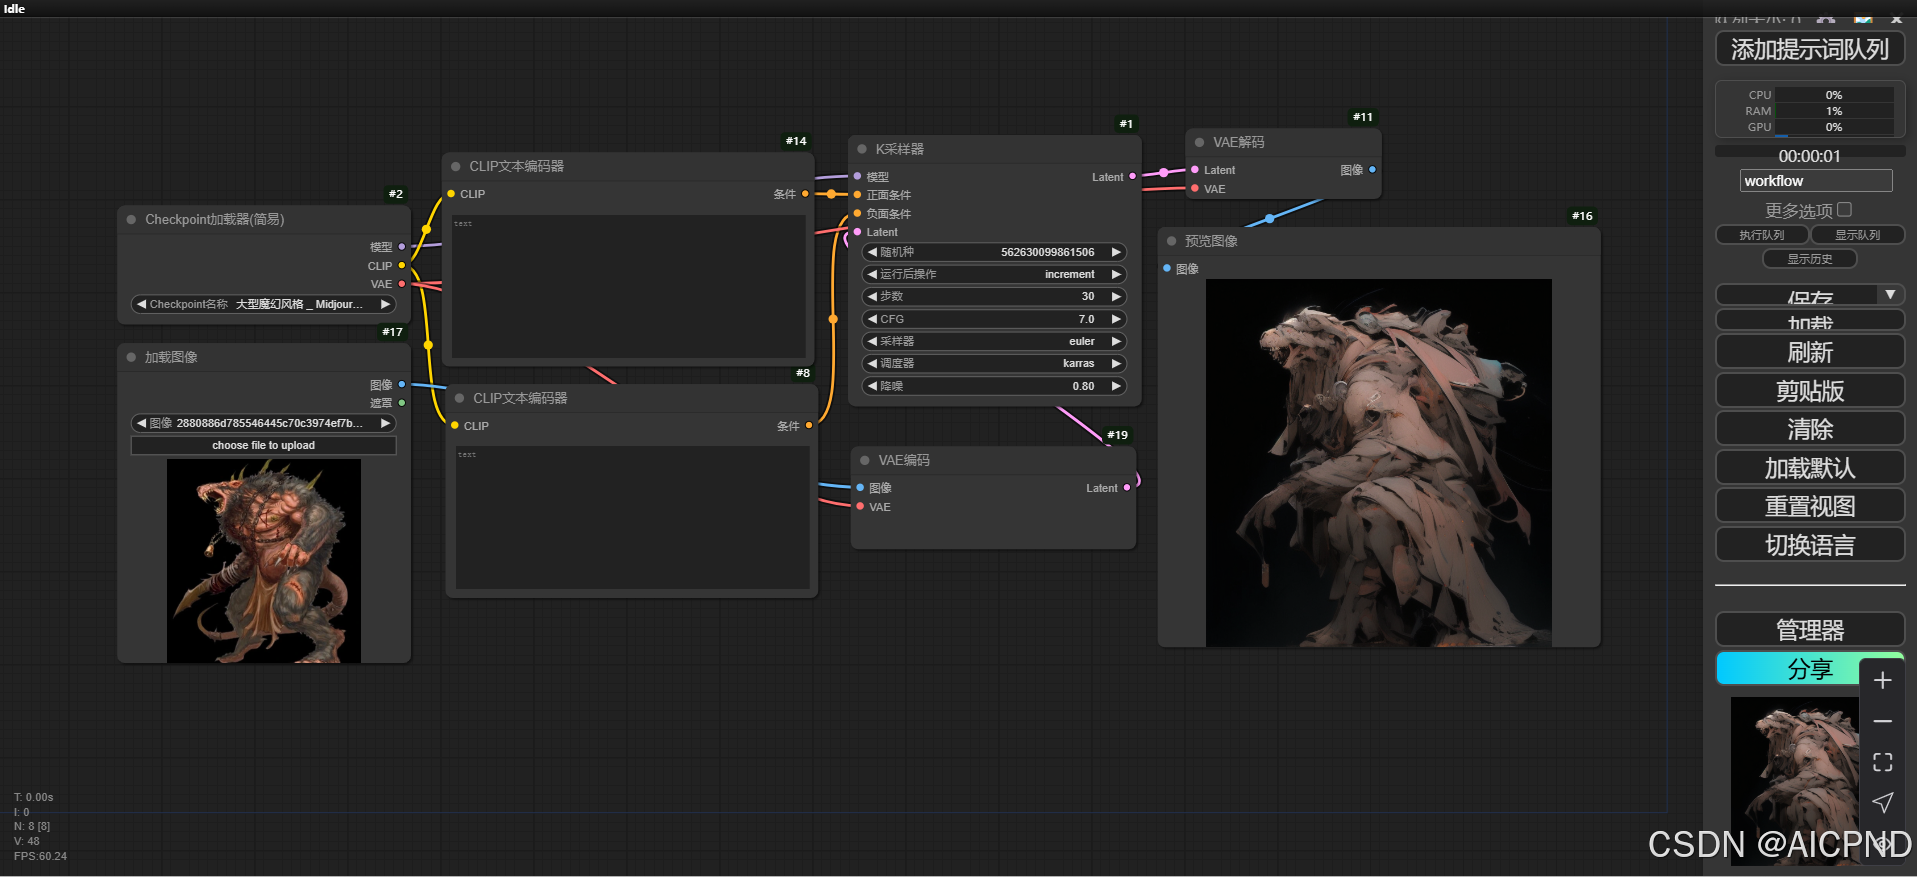Click generated image in 预览图像 node
Screen dimensions: 1917x877
coord(1379,463)
